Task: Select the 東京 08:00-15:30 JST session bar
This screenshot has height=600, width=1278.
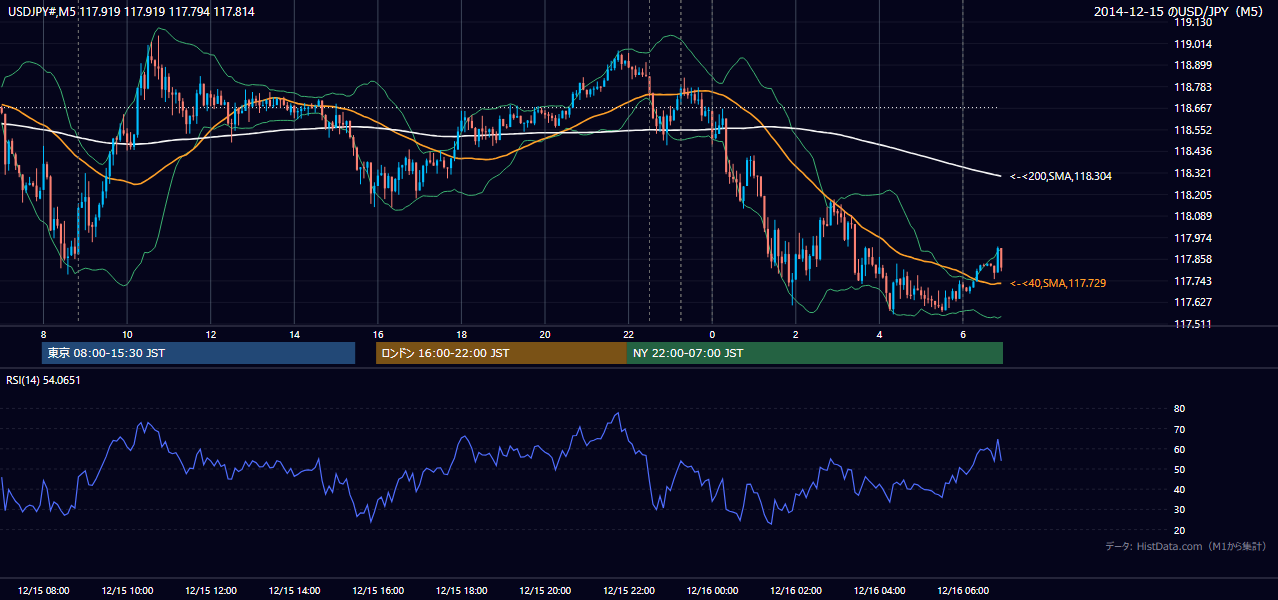Action: (199, 353)
